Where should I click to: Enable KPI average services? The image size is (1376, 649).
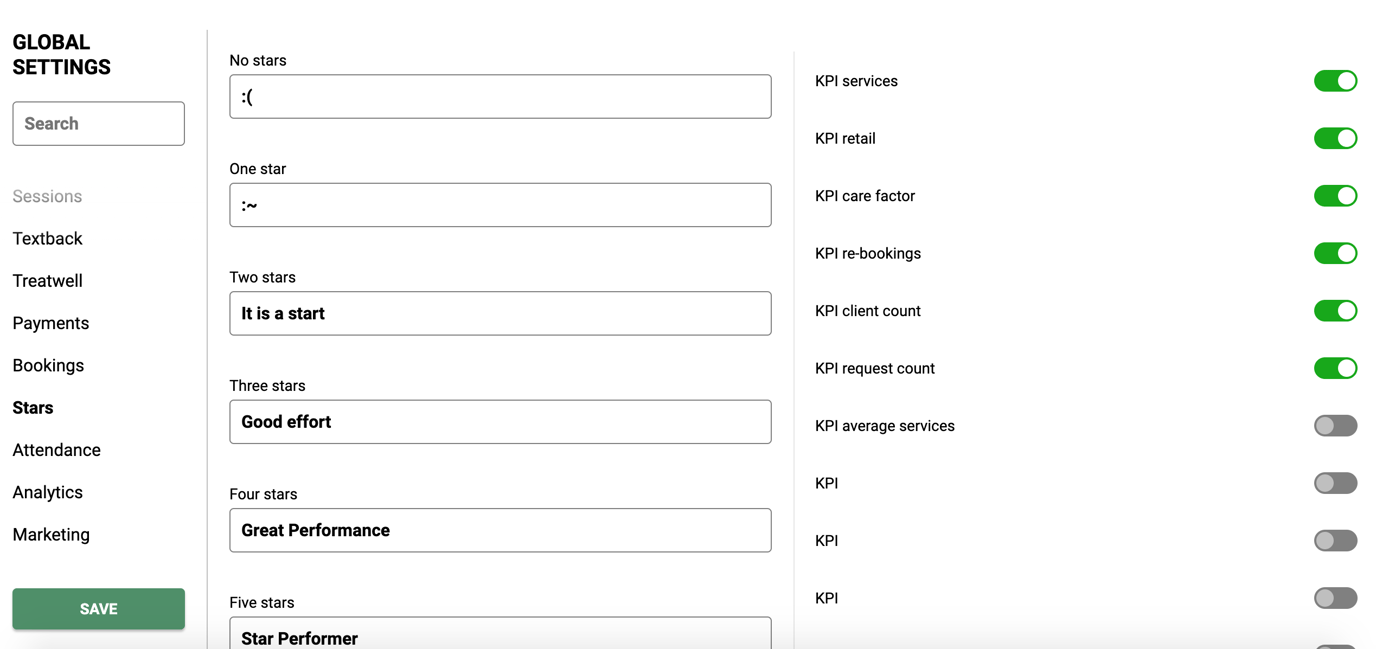pos(1336,425)
